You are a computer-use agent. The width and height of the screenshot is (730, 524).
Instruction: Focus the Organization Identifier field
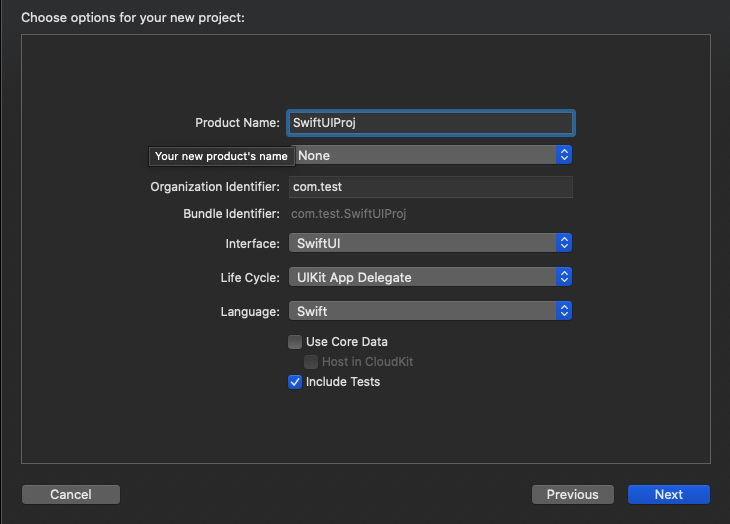(x=430, y=187)
